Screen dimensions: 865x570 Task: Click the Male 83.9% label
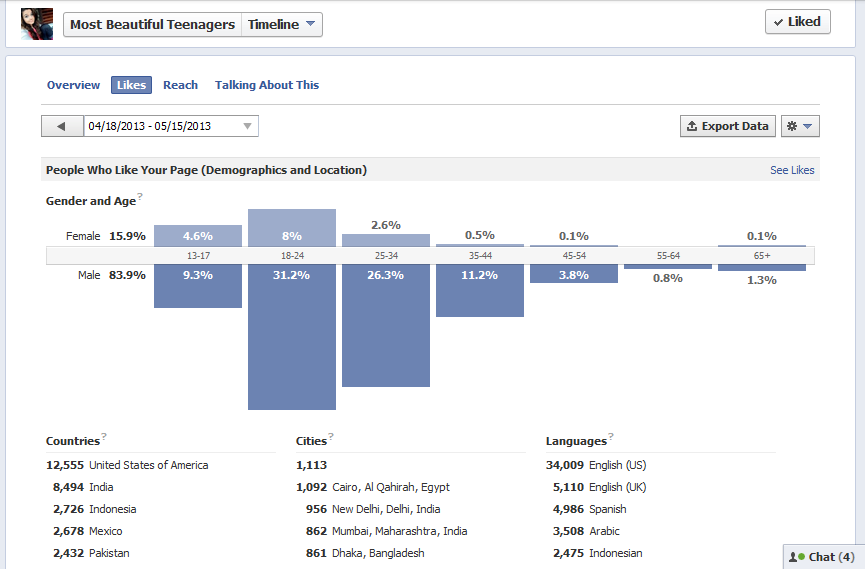(111, 275)
